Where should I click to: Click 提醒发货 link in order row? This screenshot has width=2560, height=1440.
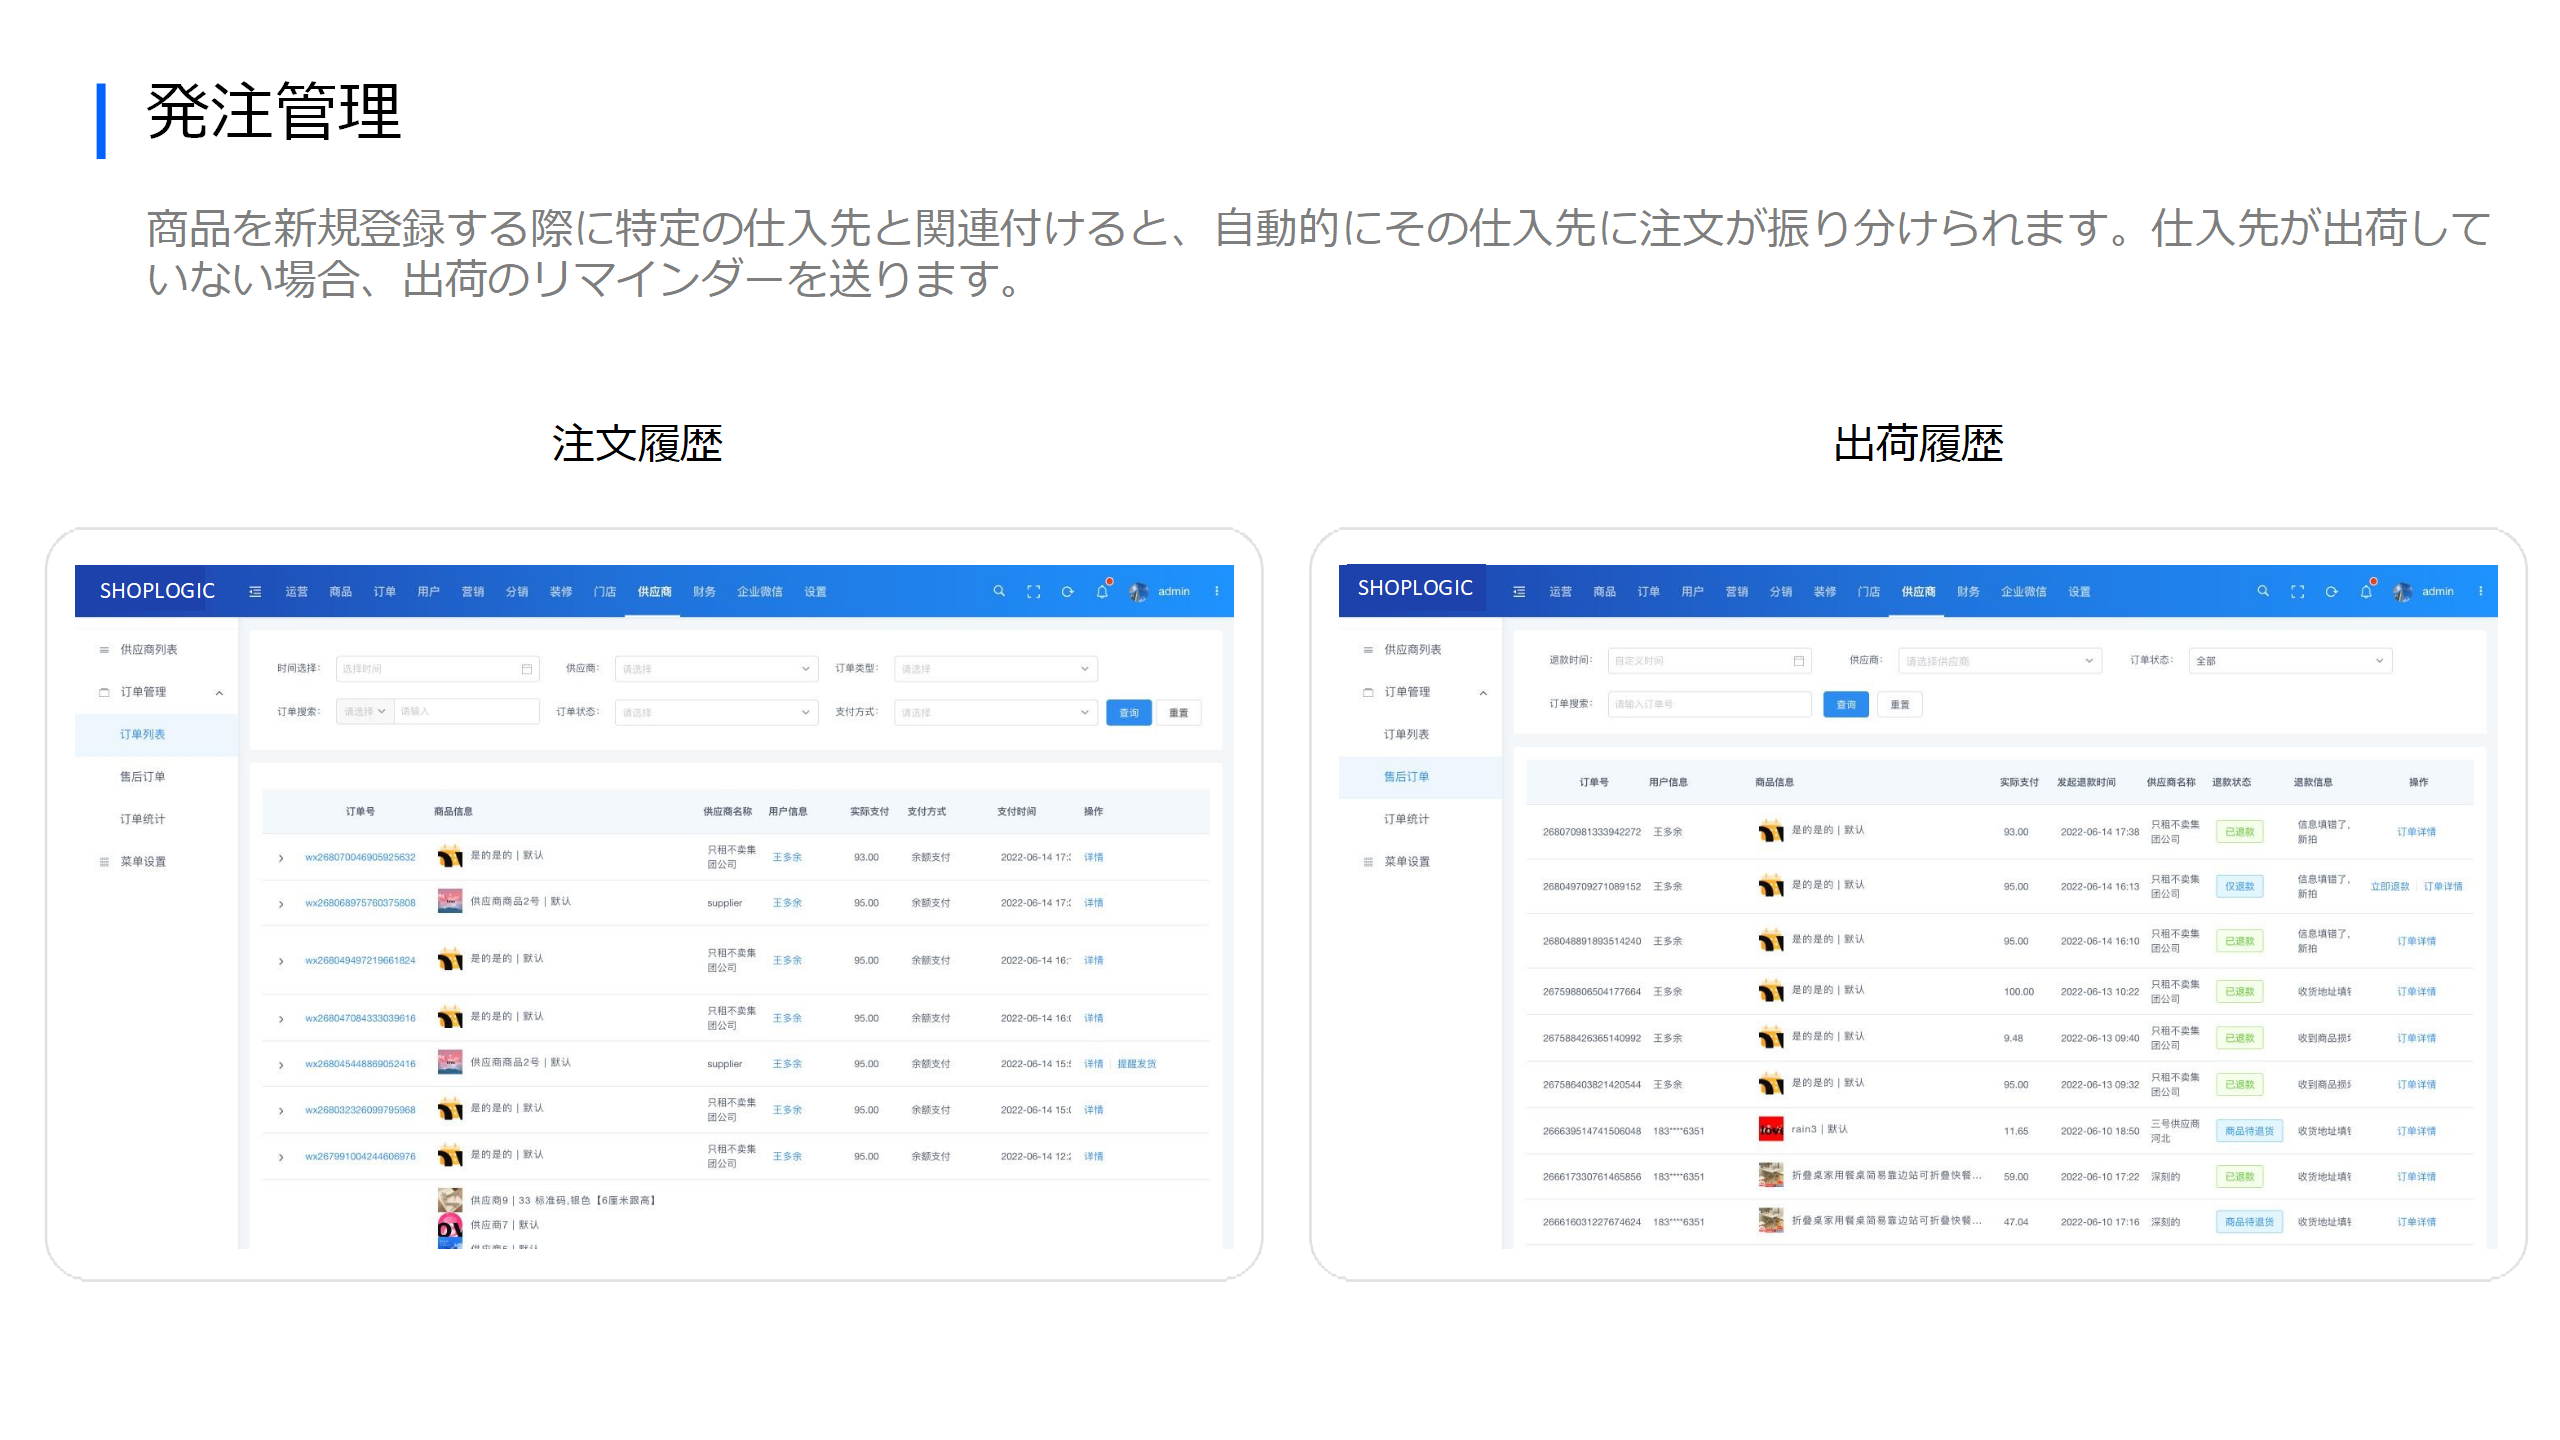coord(1136,1064)
